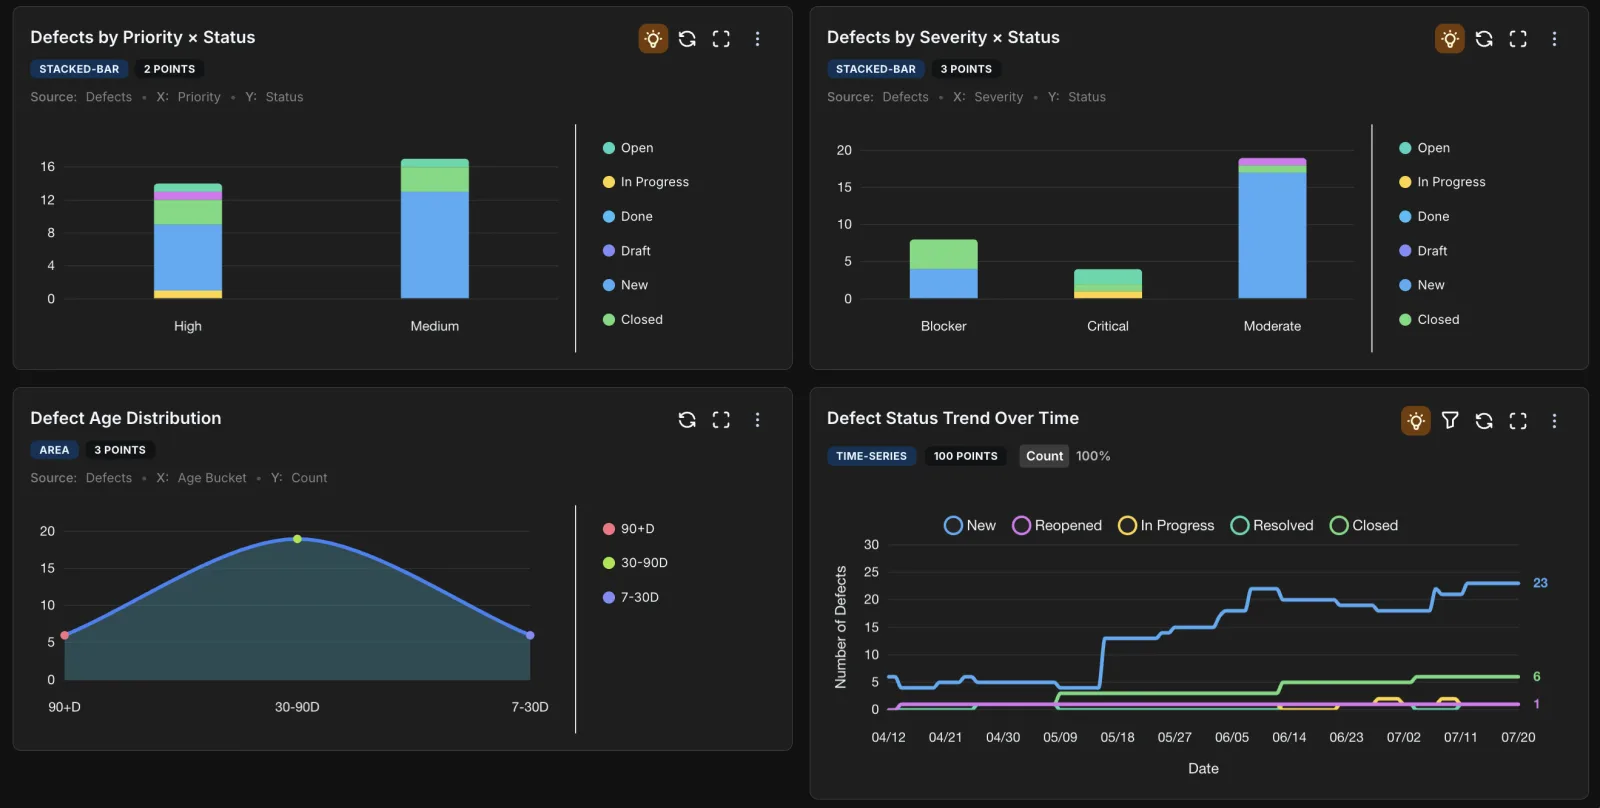Click the TIME-SERIES chart type badge

tap(871, 456)
